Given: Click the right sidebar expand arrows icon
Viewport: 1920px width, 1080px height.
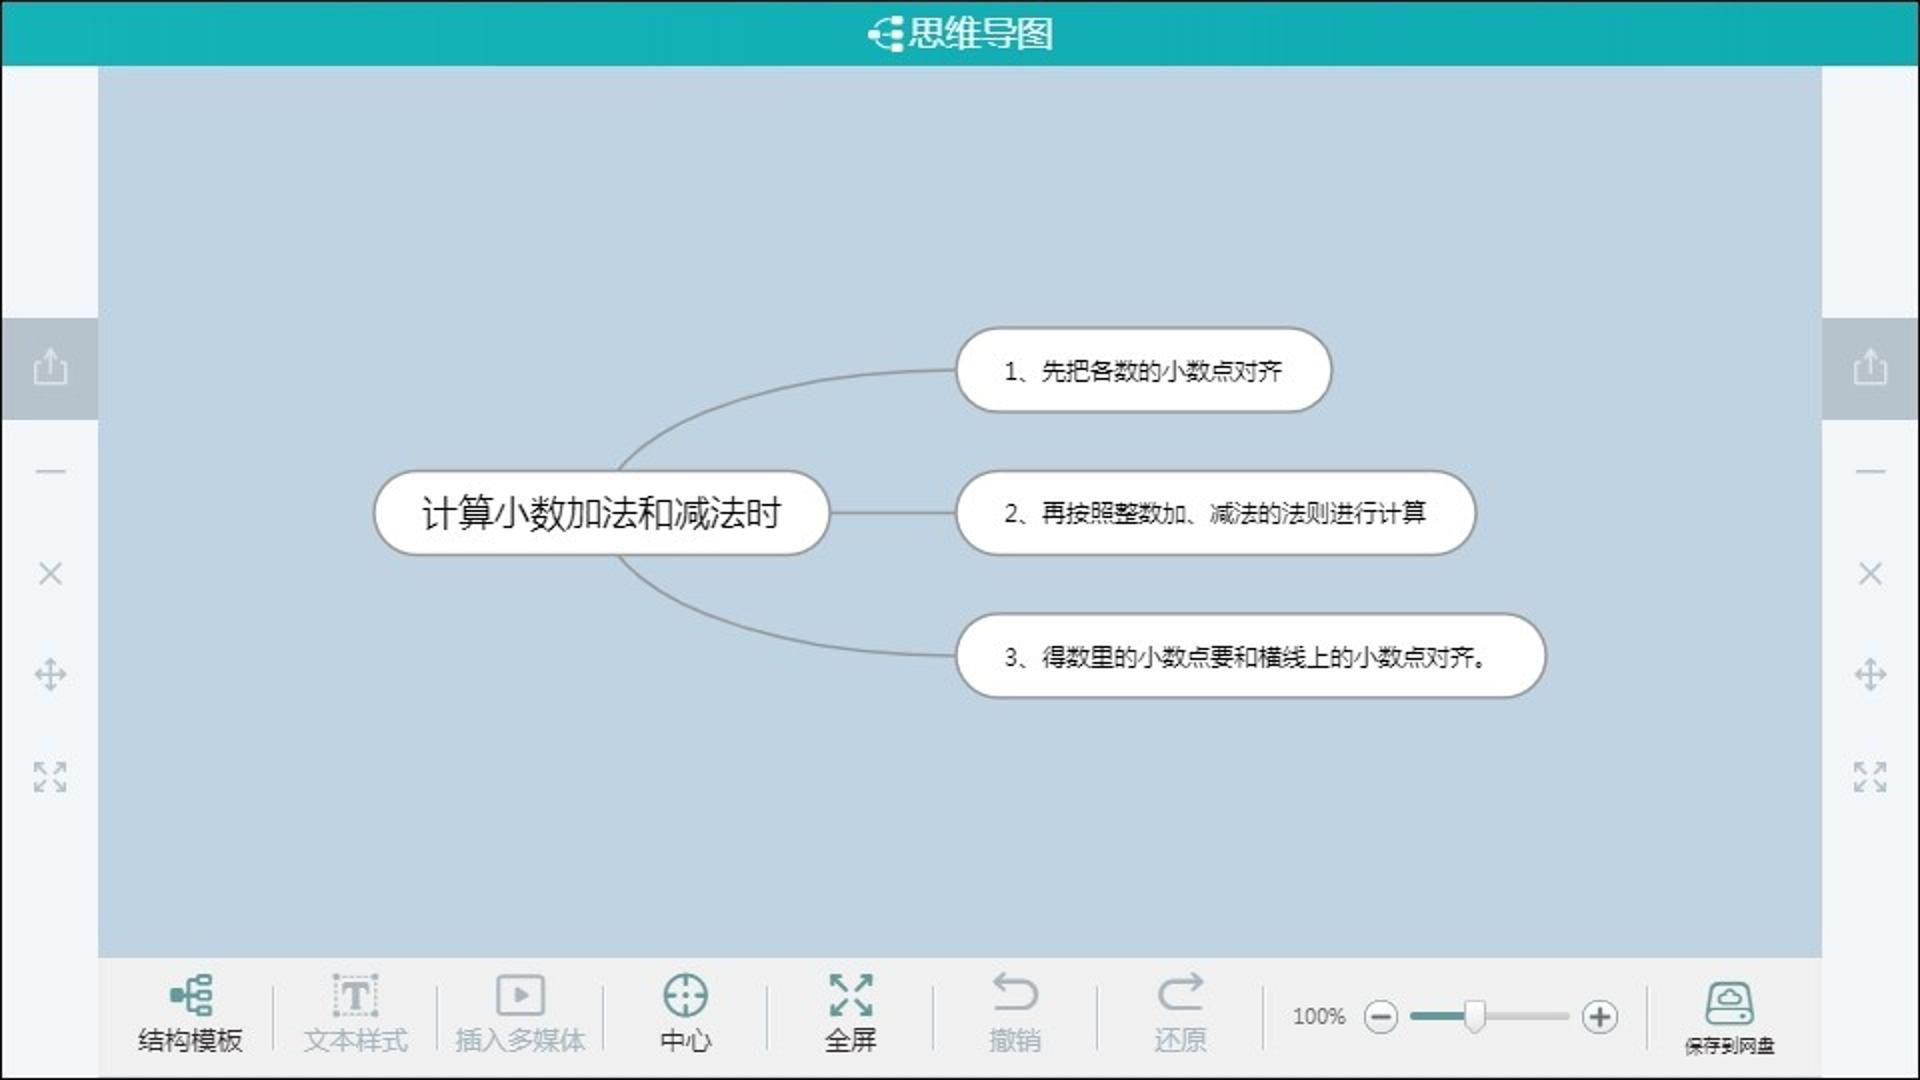Looking at the screenshot, I should click(1870, 777).
